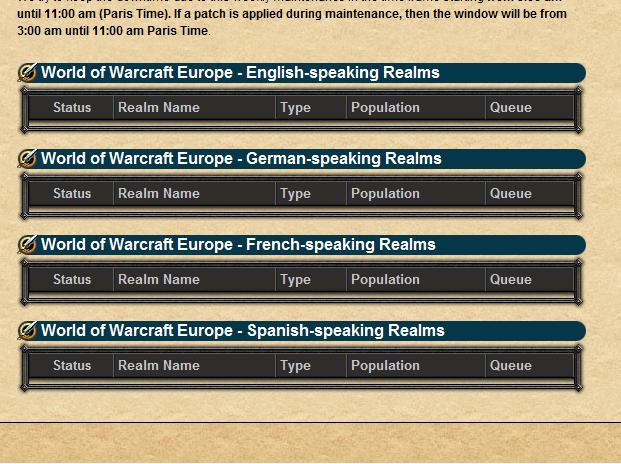Click the quill icon beside English-speaking Realms

tap(27, 72)
